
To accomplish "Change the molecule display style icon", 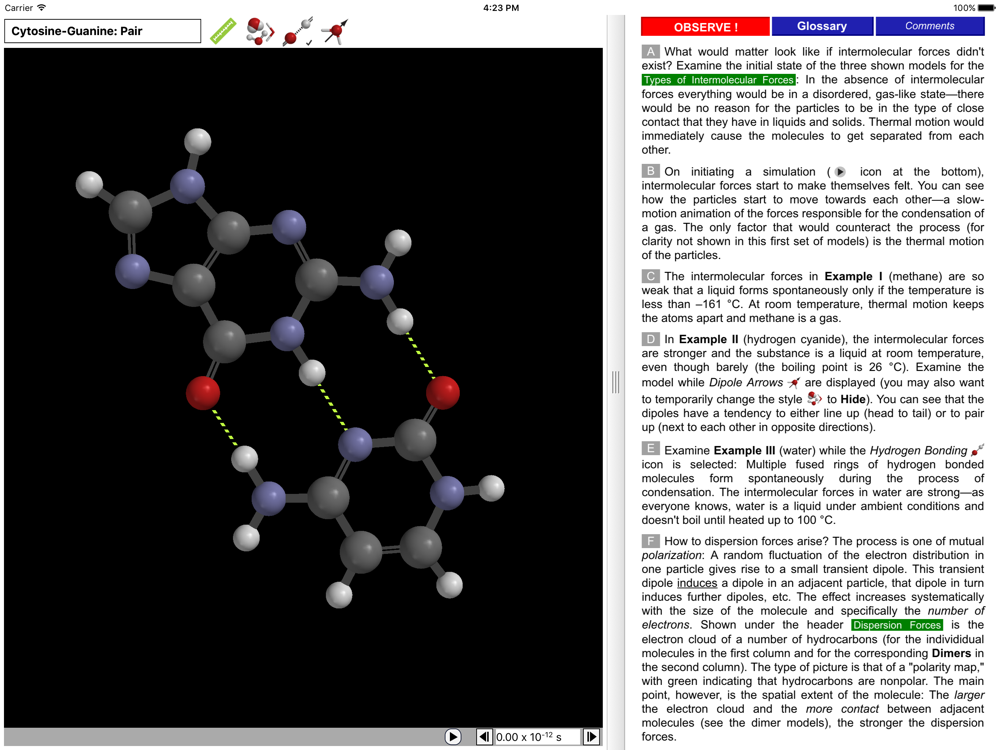I will (260, 30).
